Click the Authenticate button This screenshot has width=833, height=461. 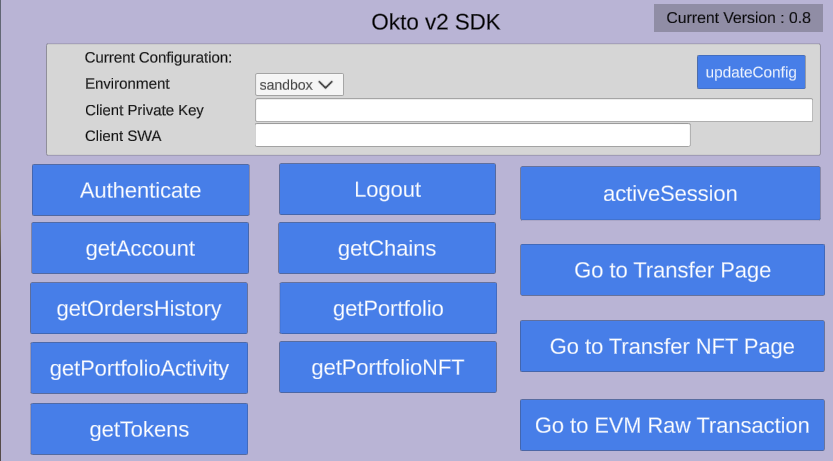140,190
